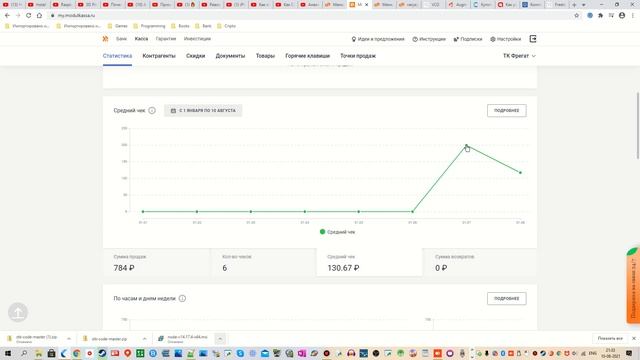Click the scroll-to-top arrow circle button
640x360 pixels.
[x=18, y=312]
